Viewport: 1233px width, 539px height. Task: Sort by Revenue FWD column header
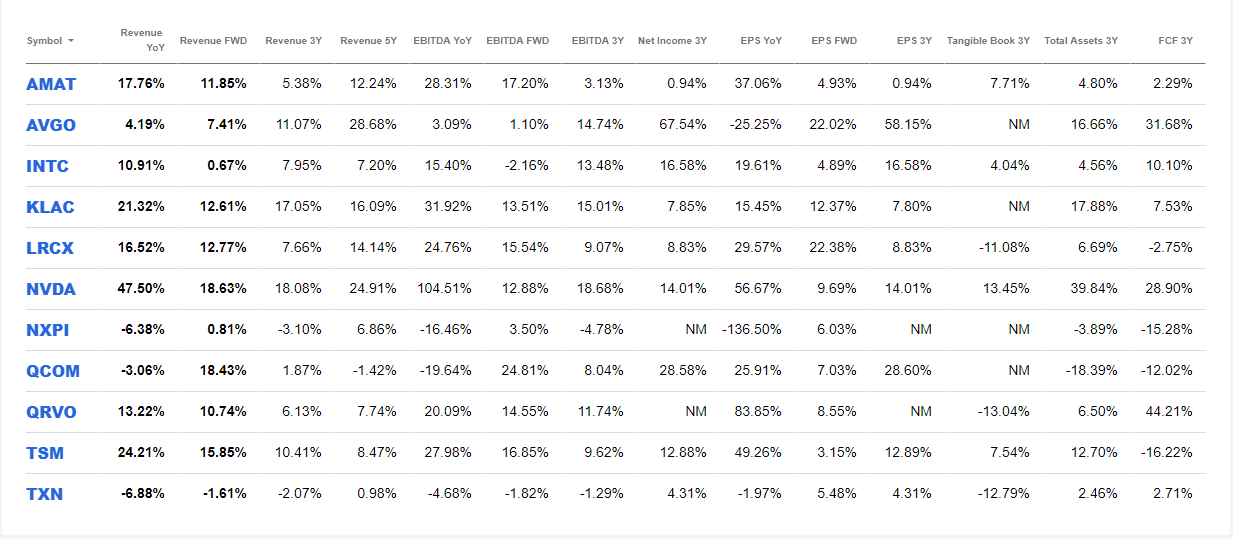213,41
